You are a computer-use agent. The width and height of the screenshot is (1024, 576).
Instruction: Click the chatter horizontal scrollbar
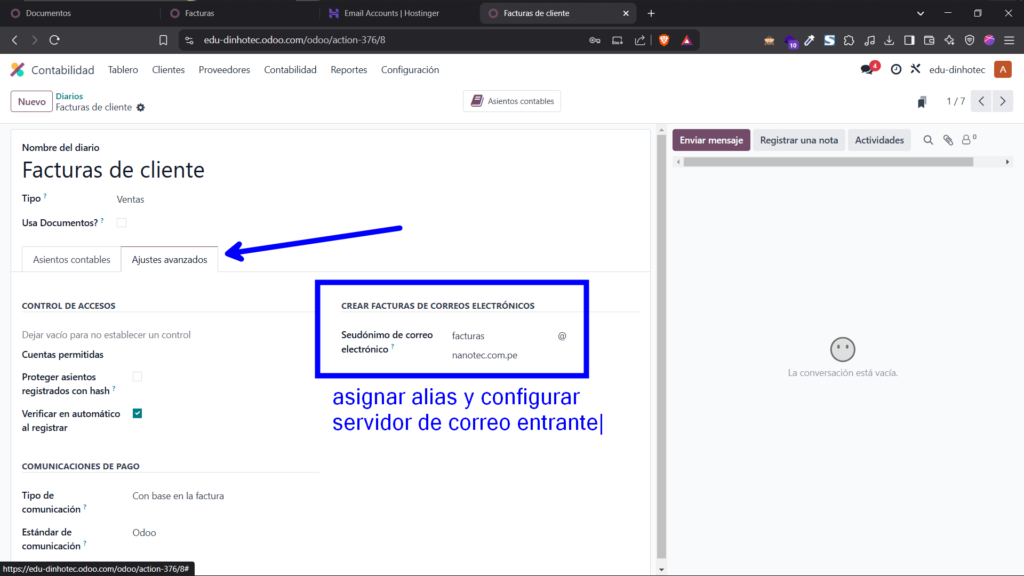coord(828,162)
